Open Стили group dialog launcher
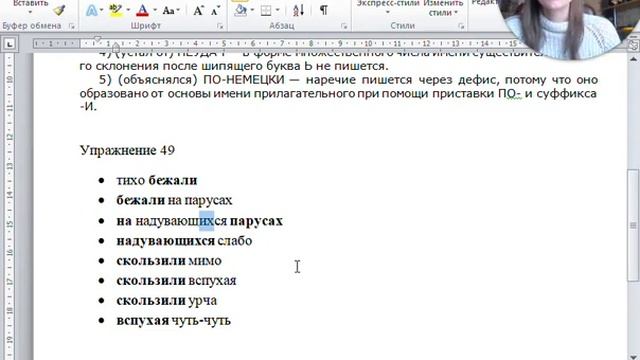This screenshot has width=640, height=360. [461, 26]
